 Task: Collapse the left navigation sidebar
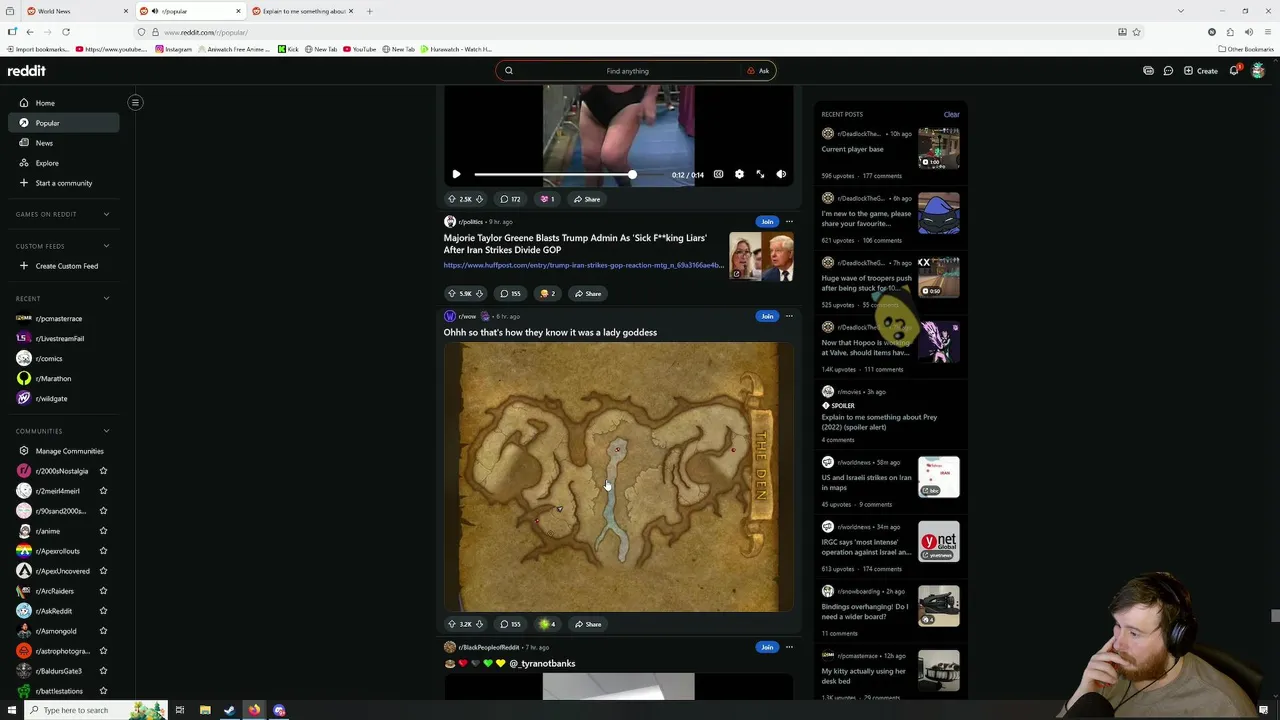coord(136,102)
